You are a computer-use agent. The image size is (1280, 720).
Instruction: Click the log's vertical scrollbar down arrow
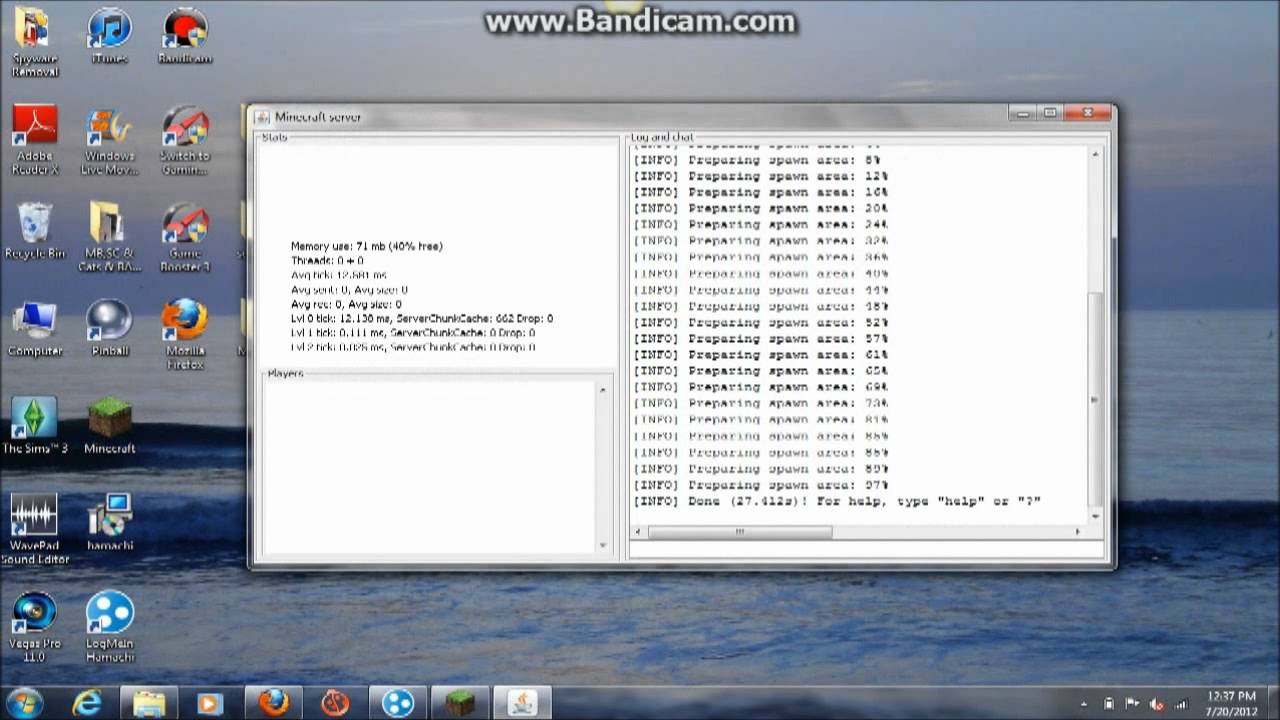pyautogui.click(x=1096, y=517)
